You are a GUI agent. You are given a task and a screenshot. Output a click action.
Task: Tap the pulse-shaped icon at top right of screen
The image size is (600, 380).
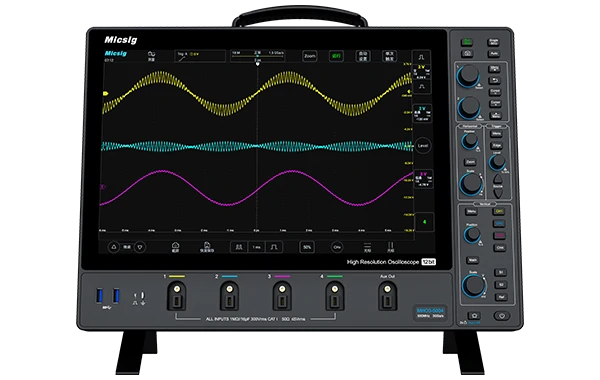point(421,57)
